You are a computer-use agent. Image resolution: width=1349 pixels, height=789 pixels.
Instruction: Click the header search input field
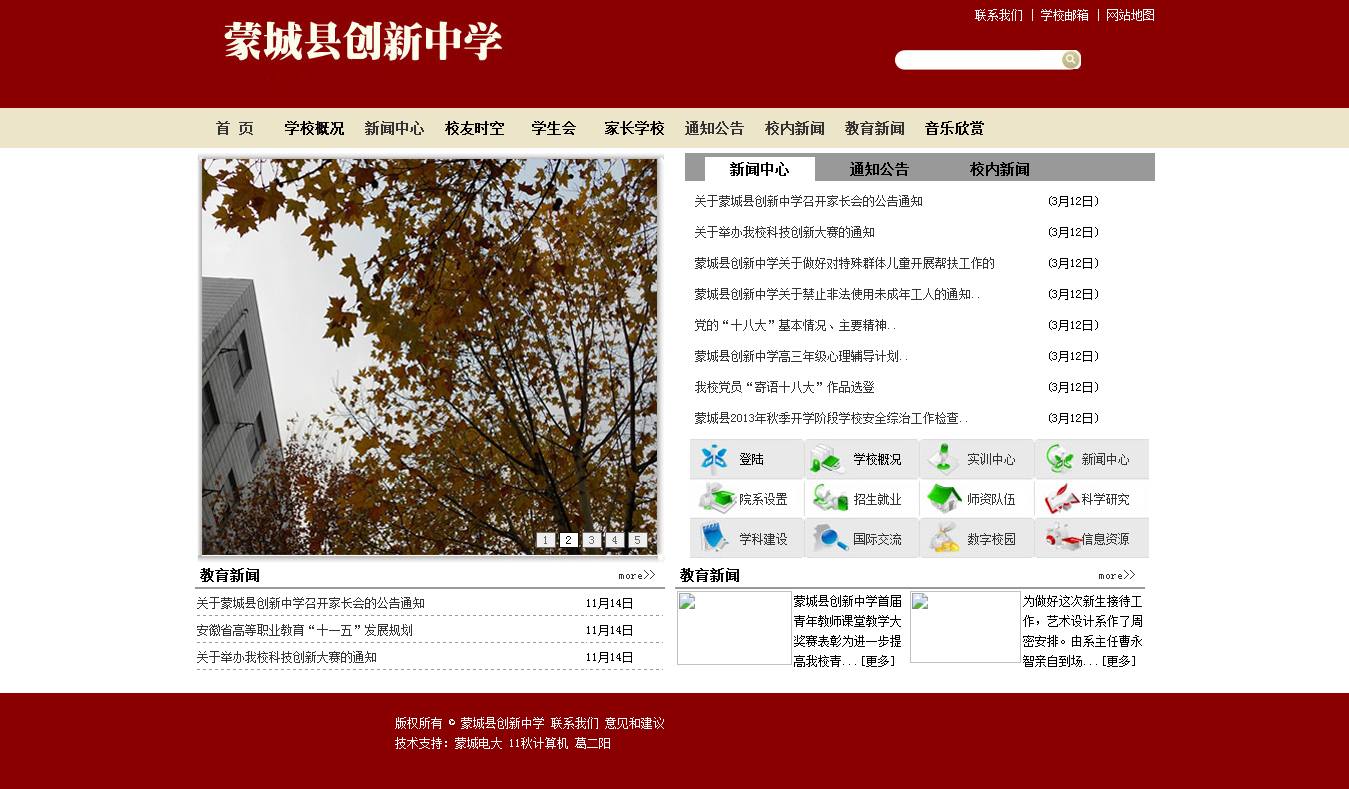pyautogui.click(x=979, y=60)
